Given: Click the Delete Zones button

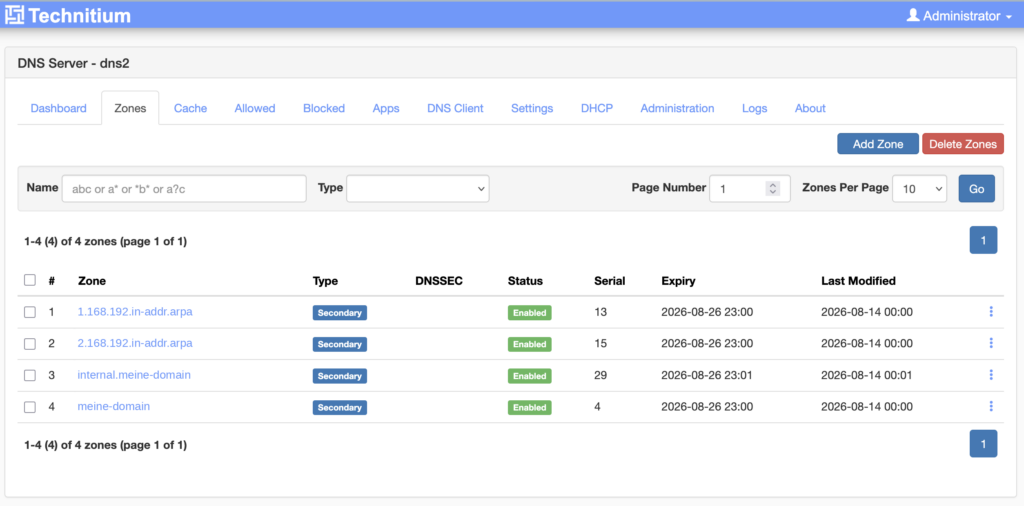Looking at the screenshot, I should coord(963,144).
